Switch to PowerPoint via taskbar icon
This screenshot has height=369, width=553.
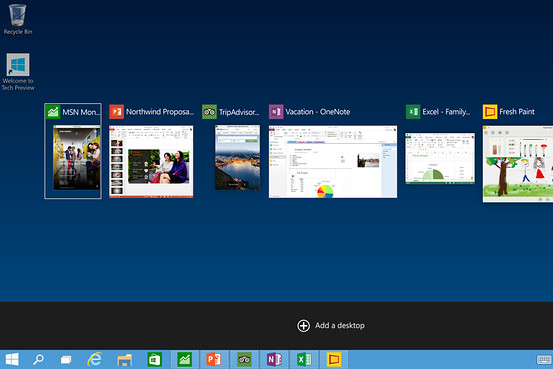(x=214, y=359)
